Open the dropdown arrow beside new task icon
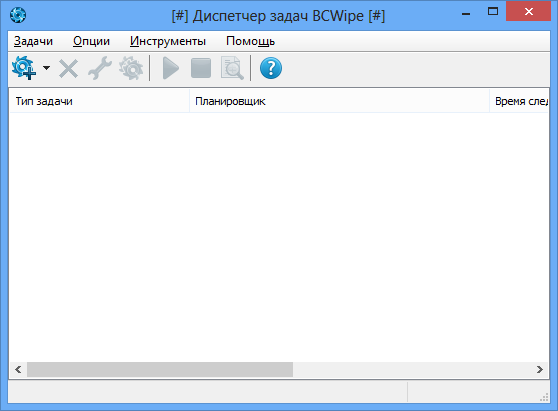558x411 pixels. (x=46, y=68)
